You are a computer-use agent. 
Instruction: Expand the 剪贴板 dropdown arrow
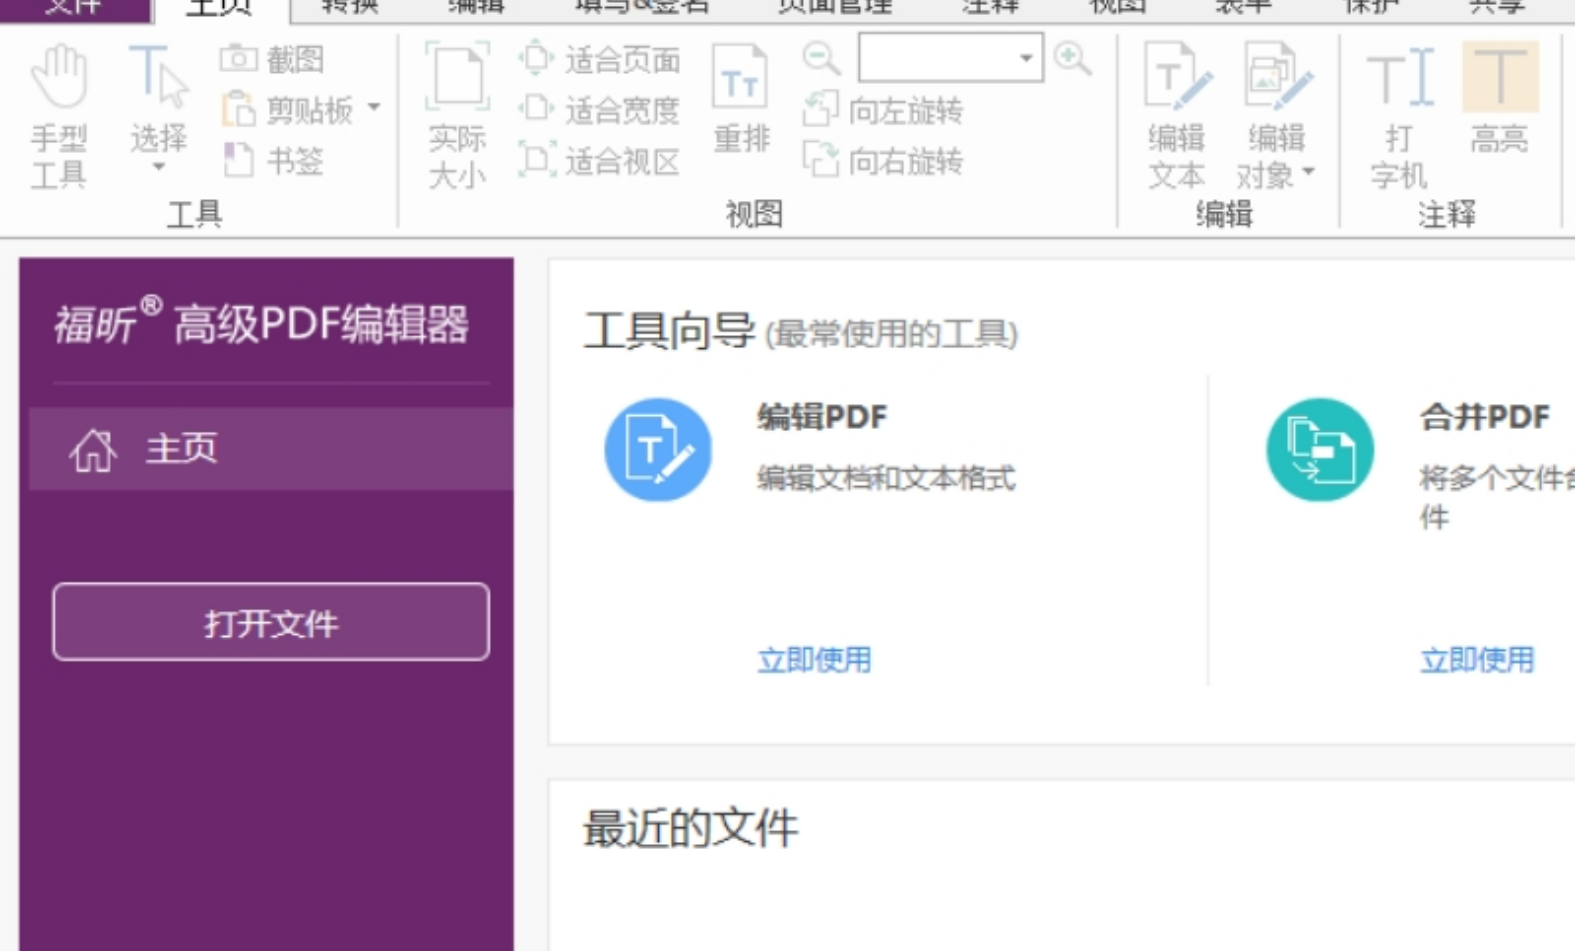click(374, 107)
